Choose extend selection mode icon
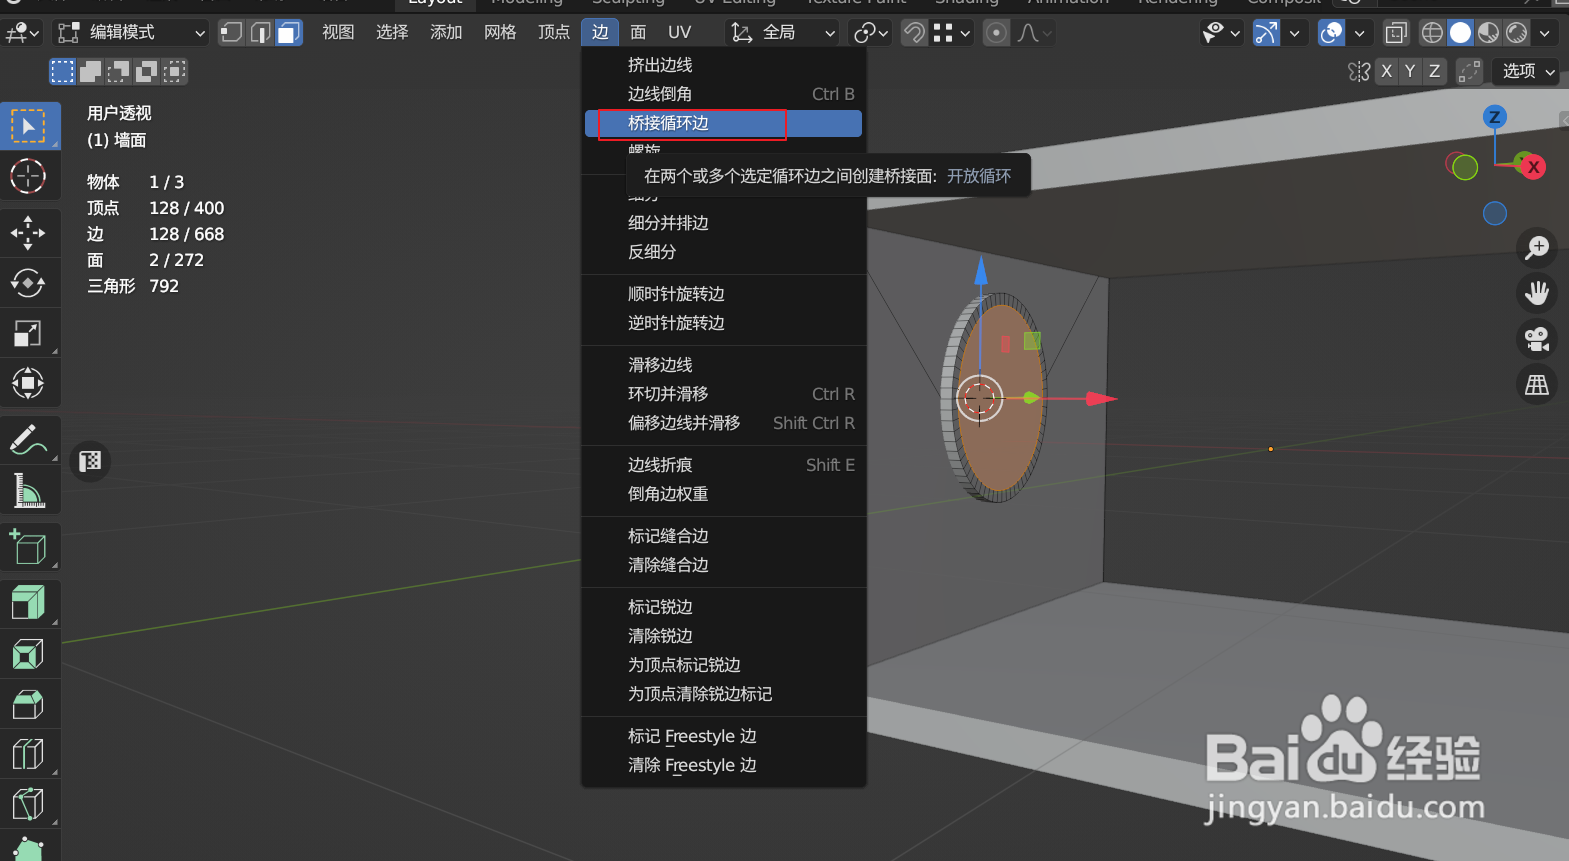This screenshot has width=1569, height=861. click(90, 71)
